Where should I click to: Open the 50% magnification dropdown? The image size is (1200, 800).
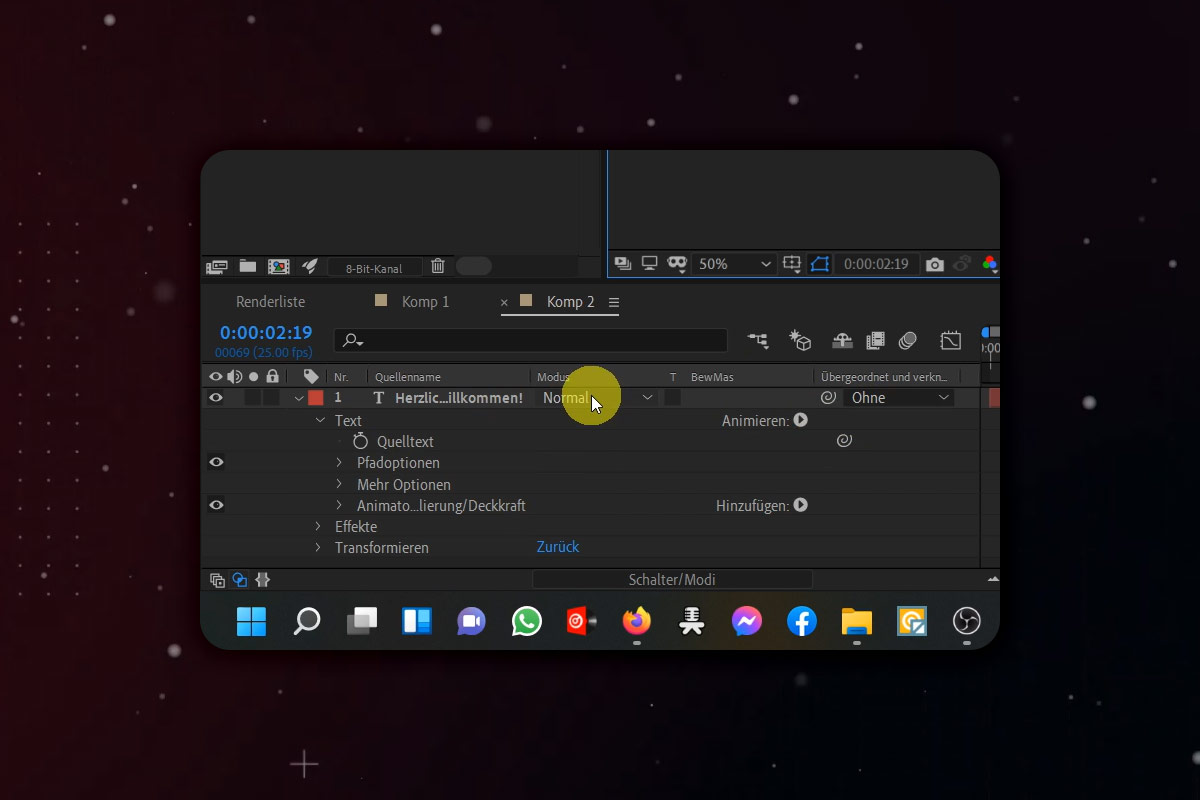(x=735, y=264)
